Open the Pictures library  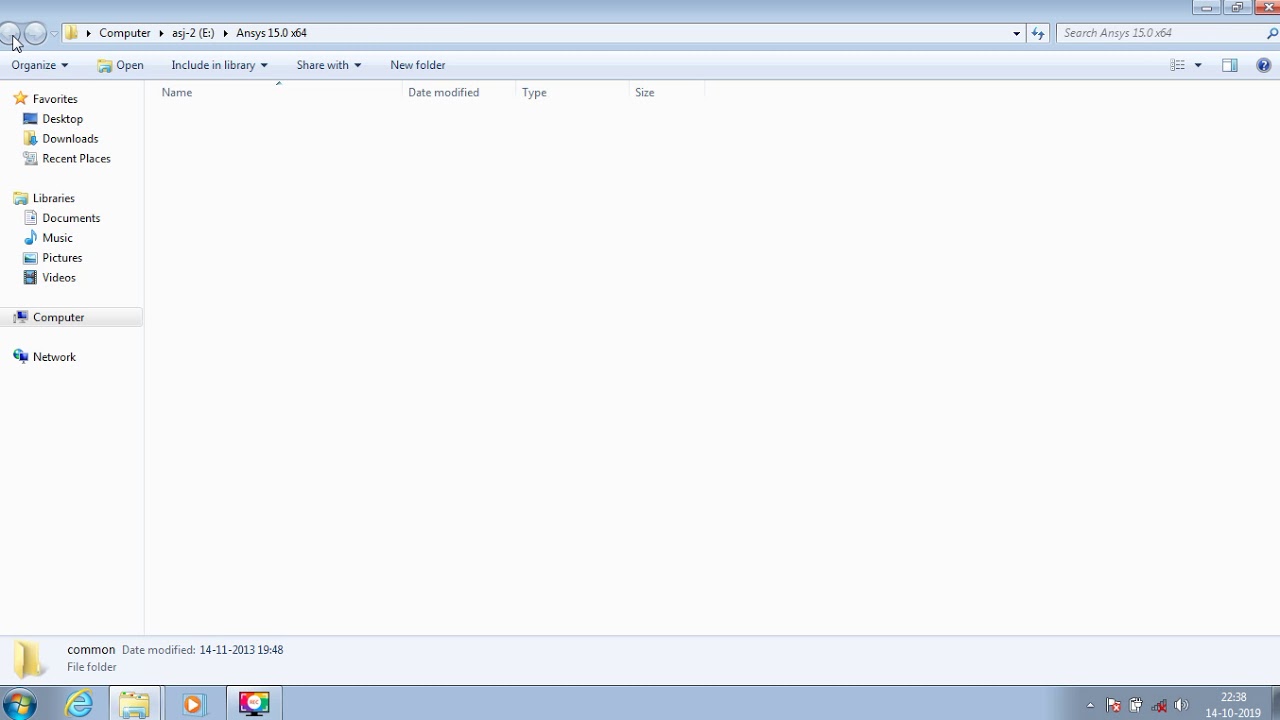click(x=62, y=258)
